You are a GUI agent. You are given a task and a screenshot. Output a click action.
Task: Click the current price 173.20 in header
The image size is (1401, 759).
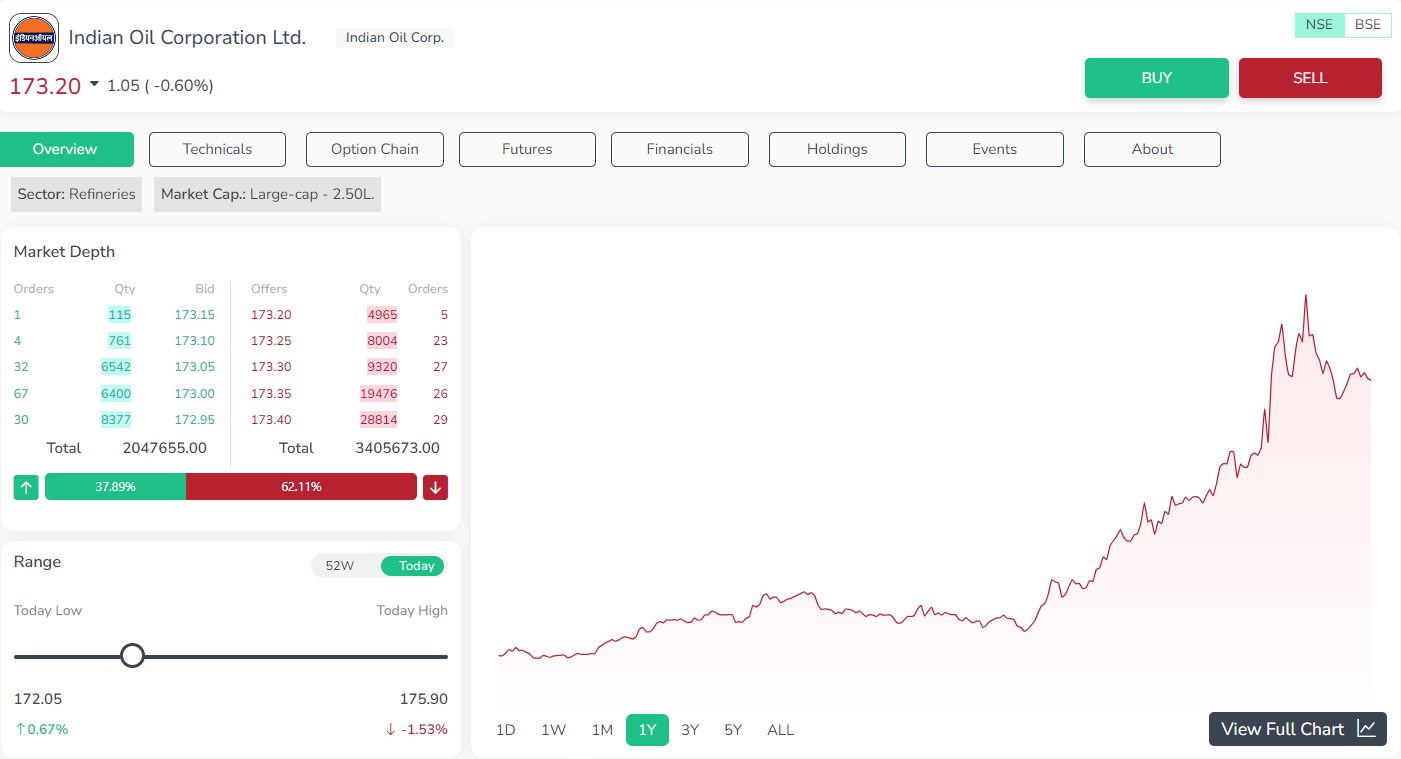pos(45,86)
